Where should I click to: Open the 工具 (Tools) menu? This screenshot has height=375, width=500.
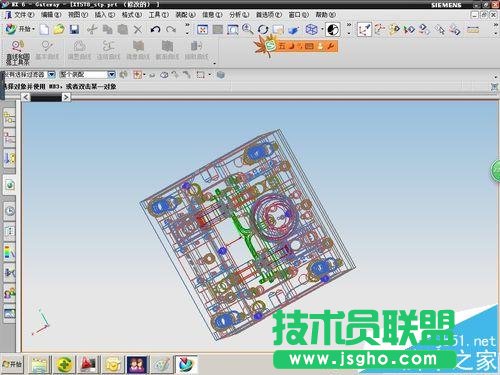pyautogui.click(x=158, y=15)
